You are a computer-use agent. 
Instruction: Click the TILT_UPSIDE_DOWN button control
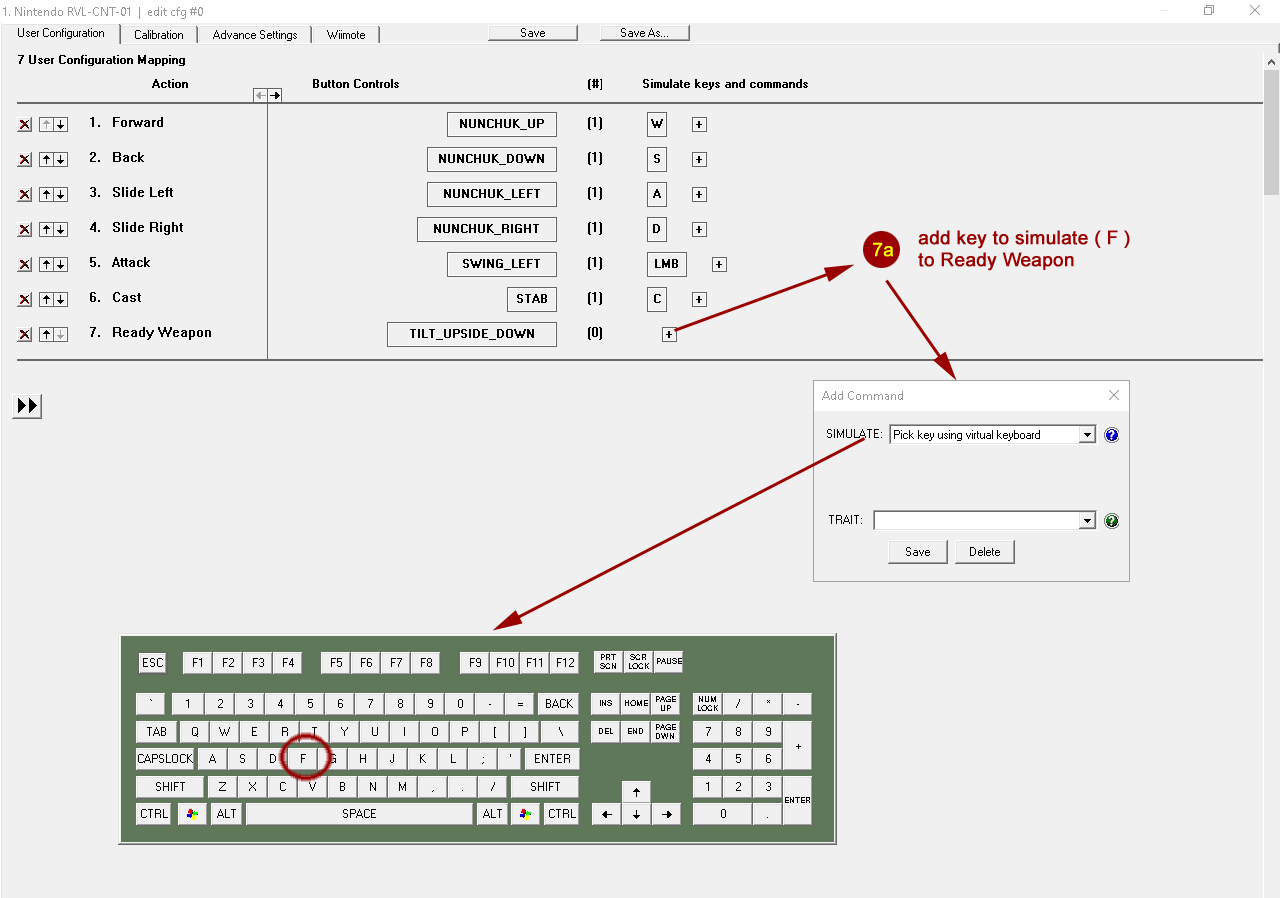[472, 334]
